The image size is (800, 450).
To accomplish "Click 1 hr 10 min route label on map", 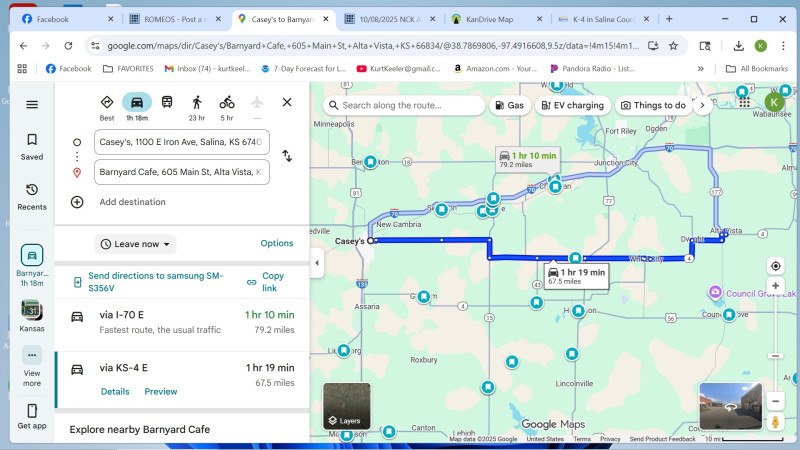I will [528, 159].
